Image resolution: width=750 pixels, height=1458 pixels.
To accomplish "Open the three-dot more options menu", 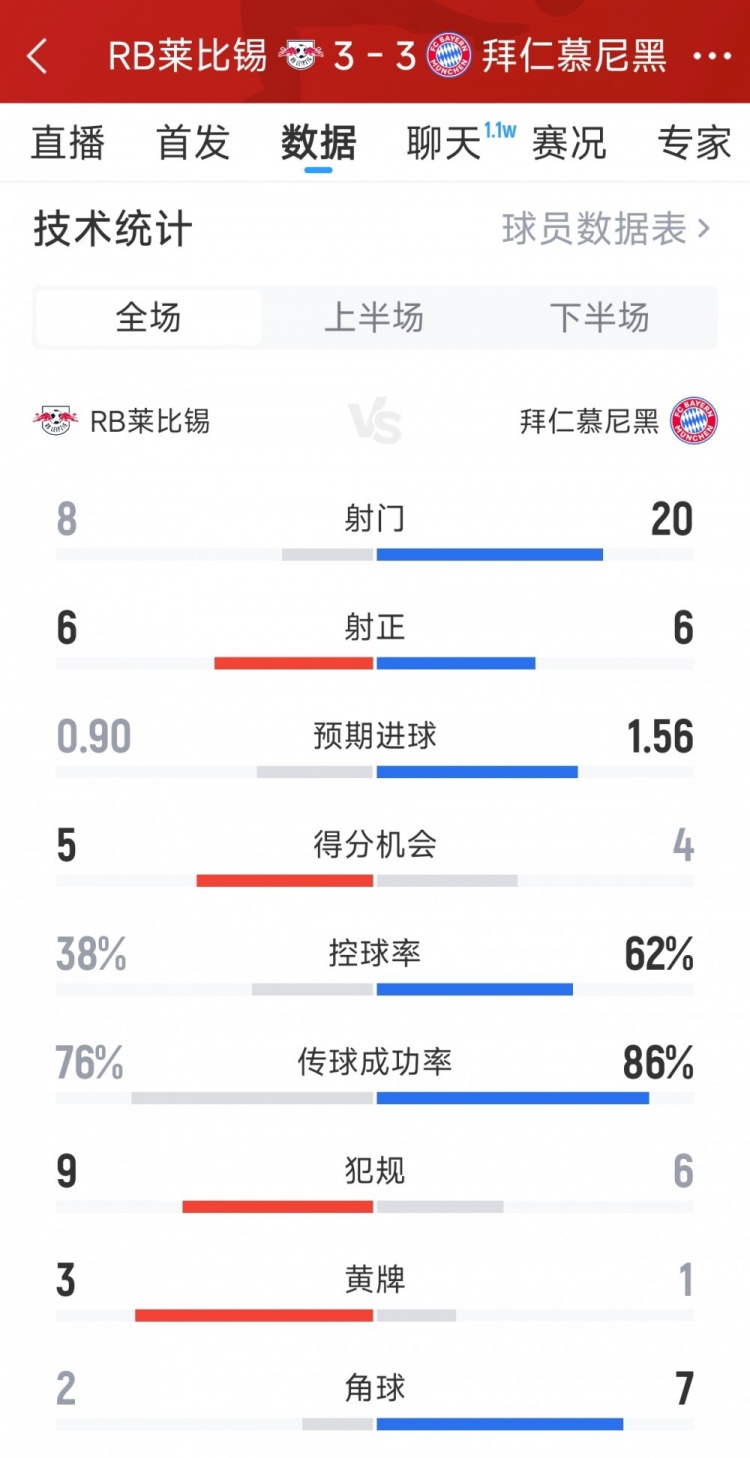I will pos(712,56).
